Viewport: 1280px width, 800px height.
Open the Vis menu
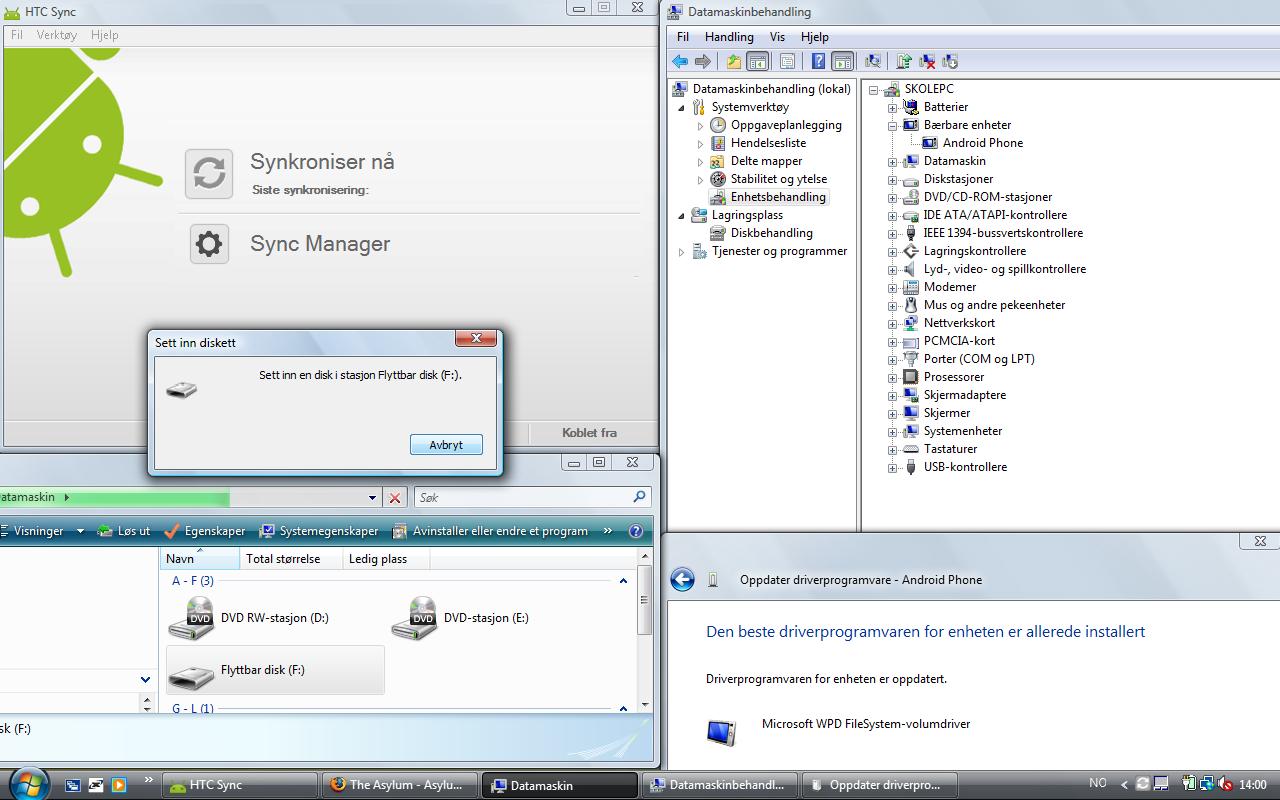point(777,37)
